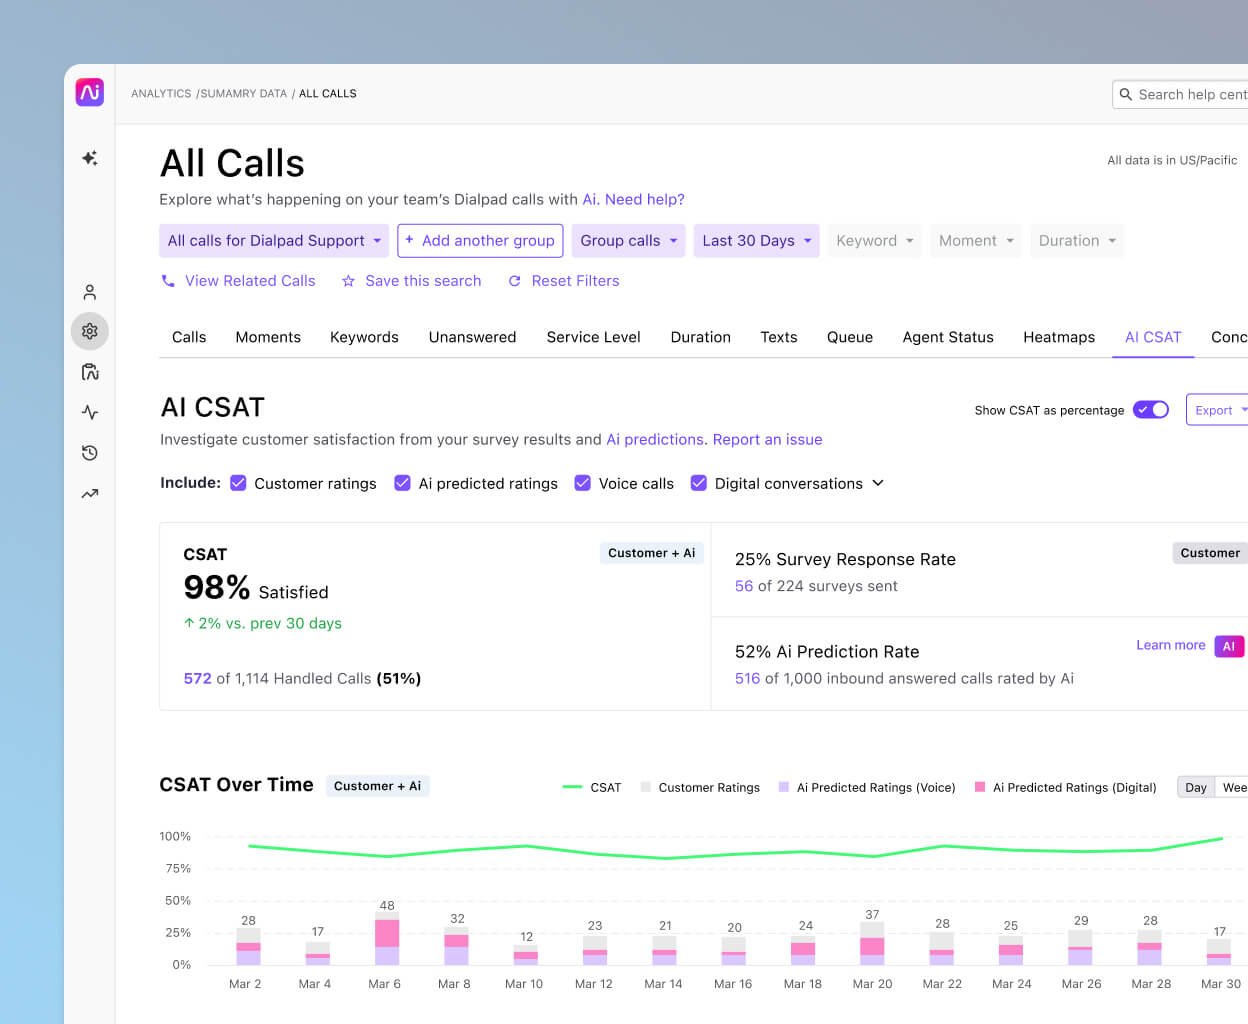Image resolution: width=1248 pixels, height=1024 pixels.
Task: Type in the help center search field
Action: 1190,94
